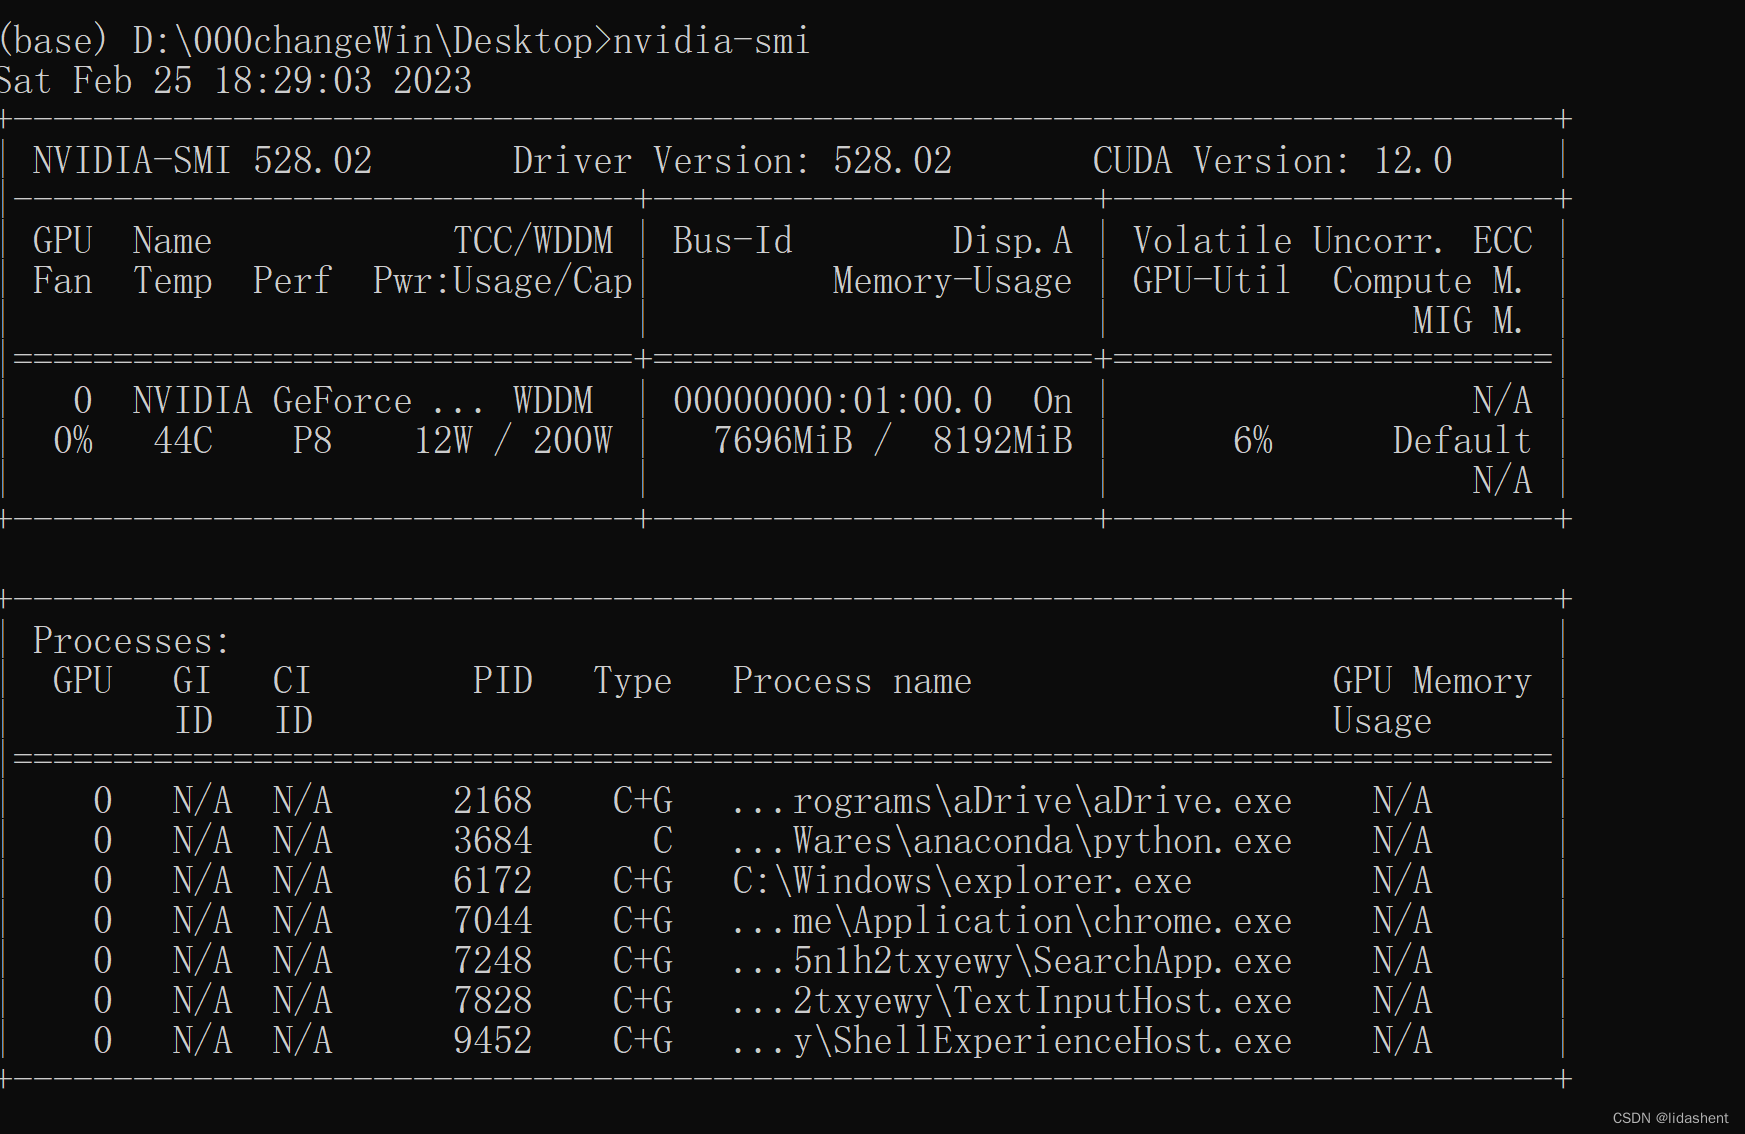1745x1134 pixels.
Task: Click the 'PID' column header
Action: pos(502,681)
